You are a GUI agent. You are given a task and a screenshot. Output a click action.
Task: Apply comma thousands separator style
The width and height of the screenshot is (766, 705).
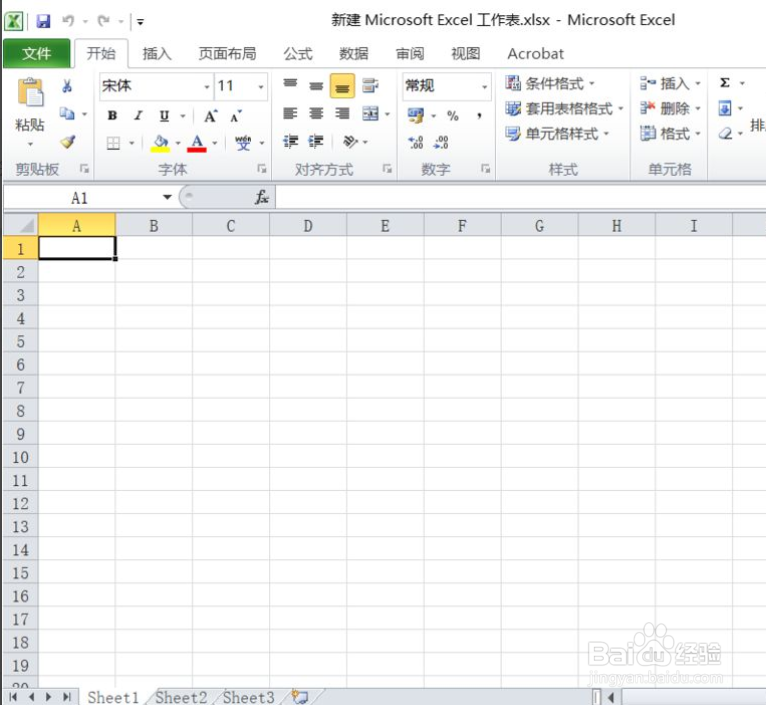click(479, 116)
